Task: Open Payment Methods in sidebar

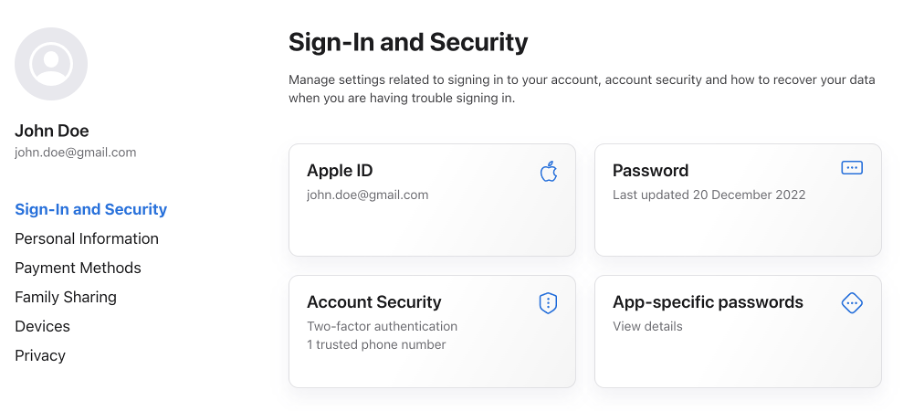Action: pyautogui.click(x=78, y=268)
